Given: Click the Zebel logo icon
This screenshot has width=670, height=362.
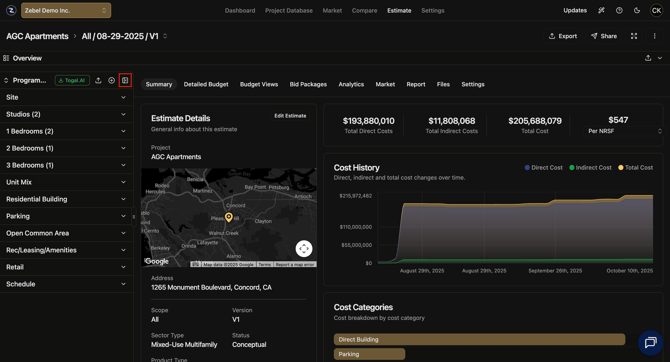Looking at the screenshot, I should pos(11,10).
